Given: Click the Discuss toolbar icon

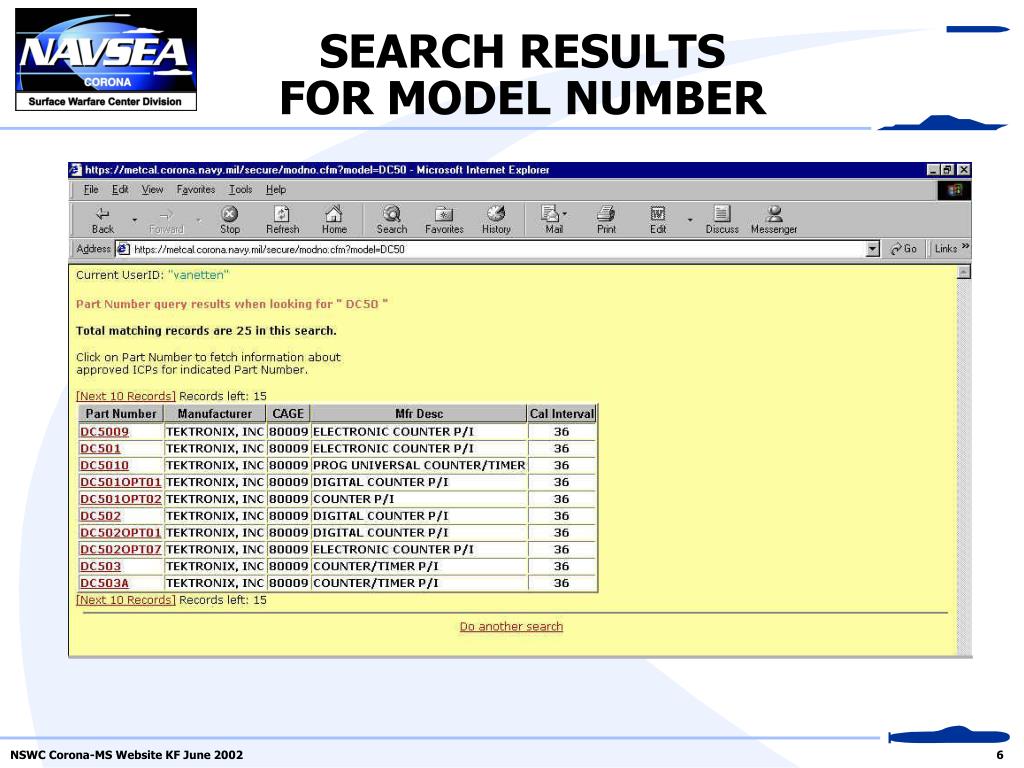Looking at the screenshot, I should 722,214.
